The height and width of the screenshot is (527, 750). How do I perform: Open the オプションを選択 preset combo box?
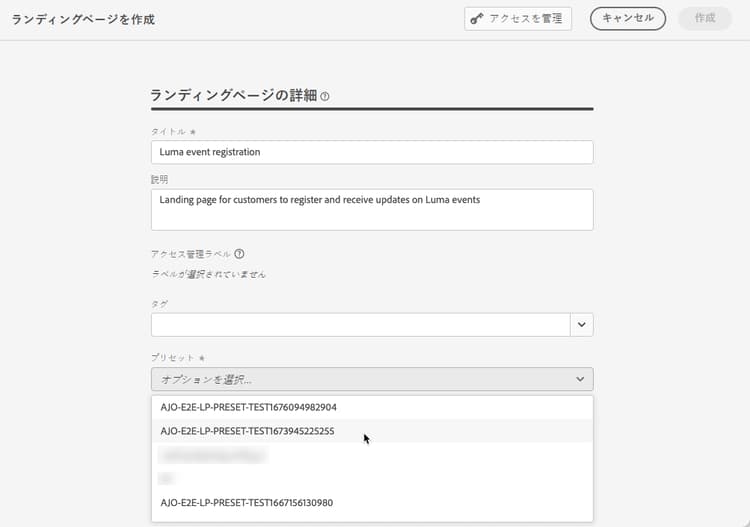tap(372, 379)
